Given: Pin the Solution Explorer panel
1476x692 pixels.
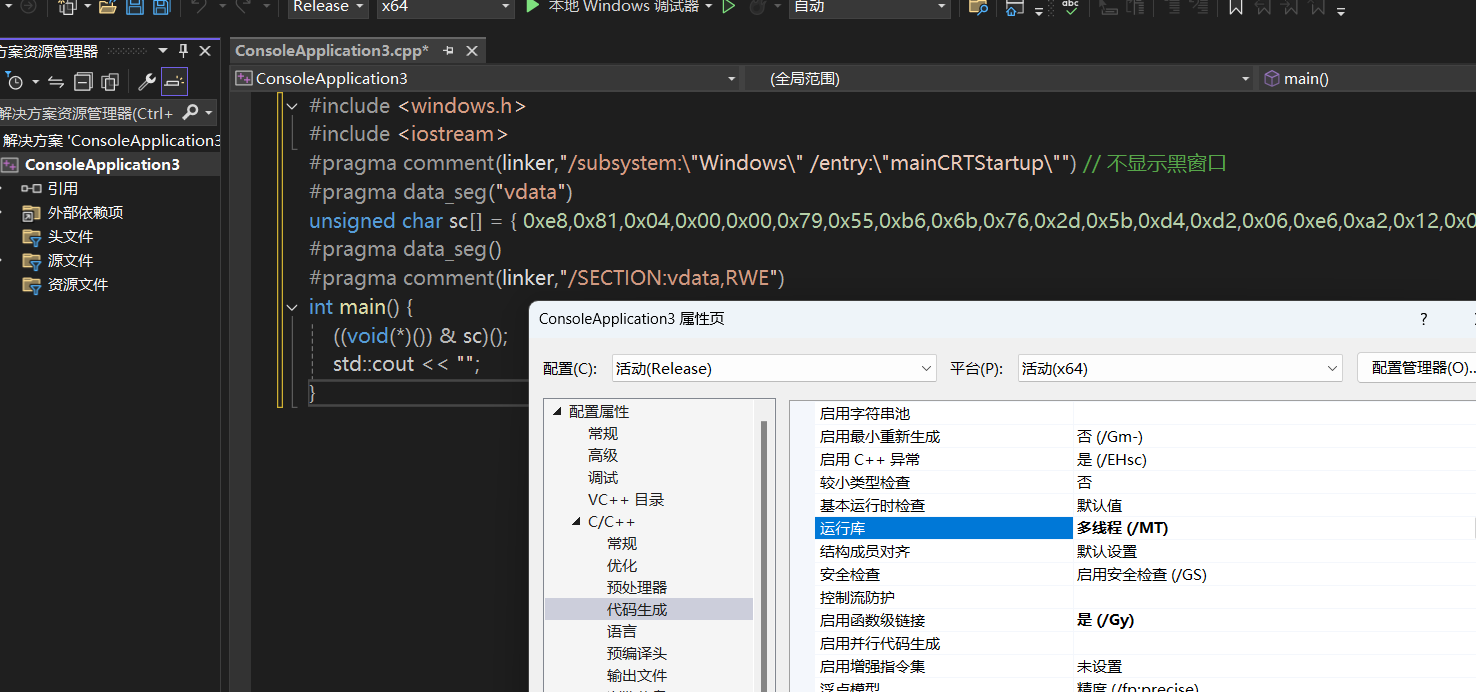Looking at the screenshot, I should click(183, 50).
